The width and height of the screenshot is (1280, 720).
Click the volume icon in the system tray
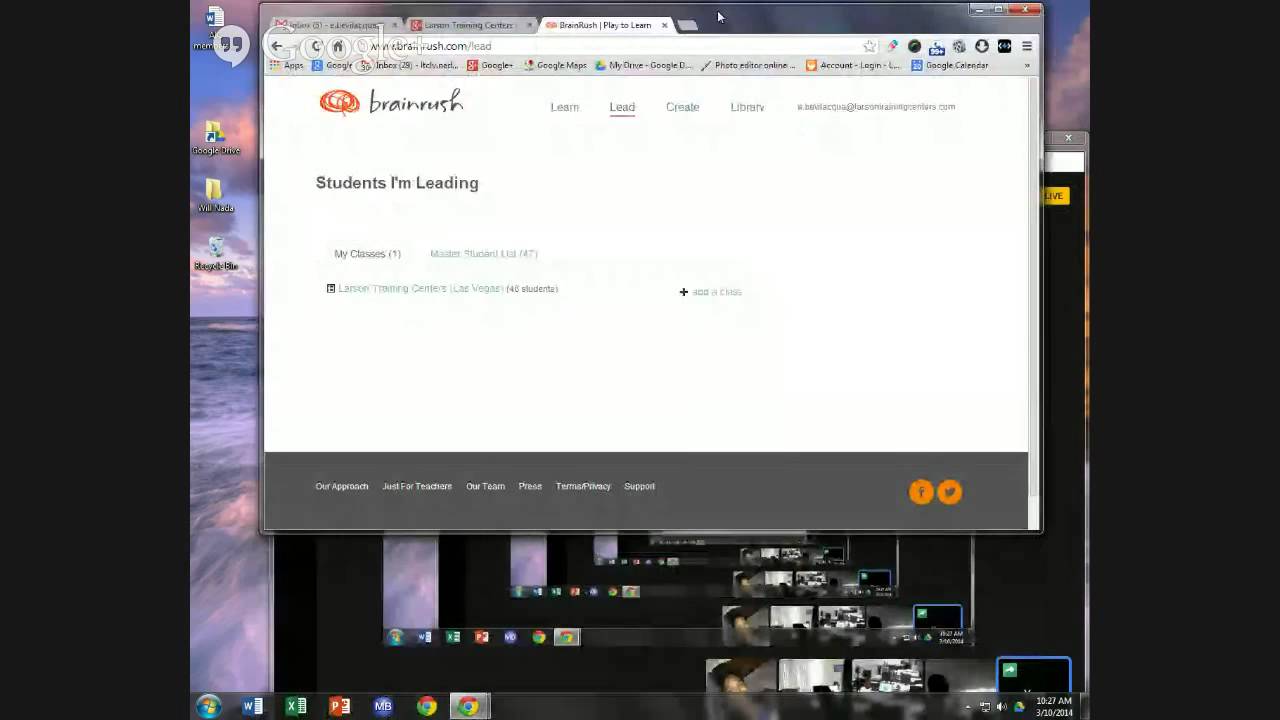1002,707
